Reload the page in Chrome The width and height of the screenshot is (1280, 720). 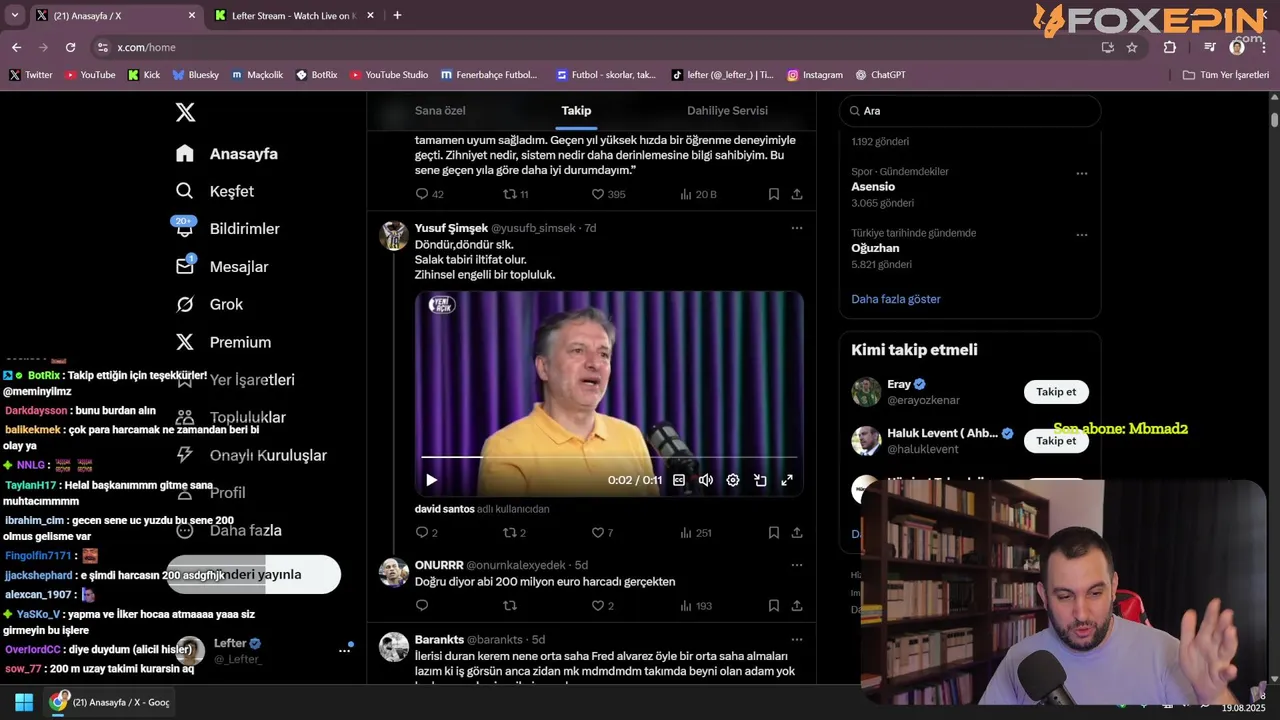(x=70, y=47)
